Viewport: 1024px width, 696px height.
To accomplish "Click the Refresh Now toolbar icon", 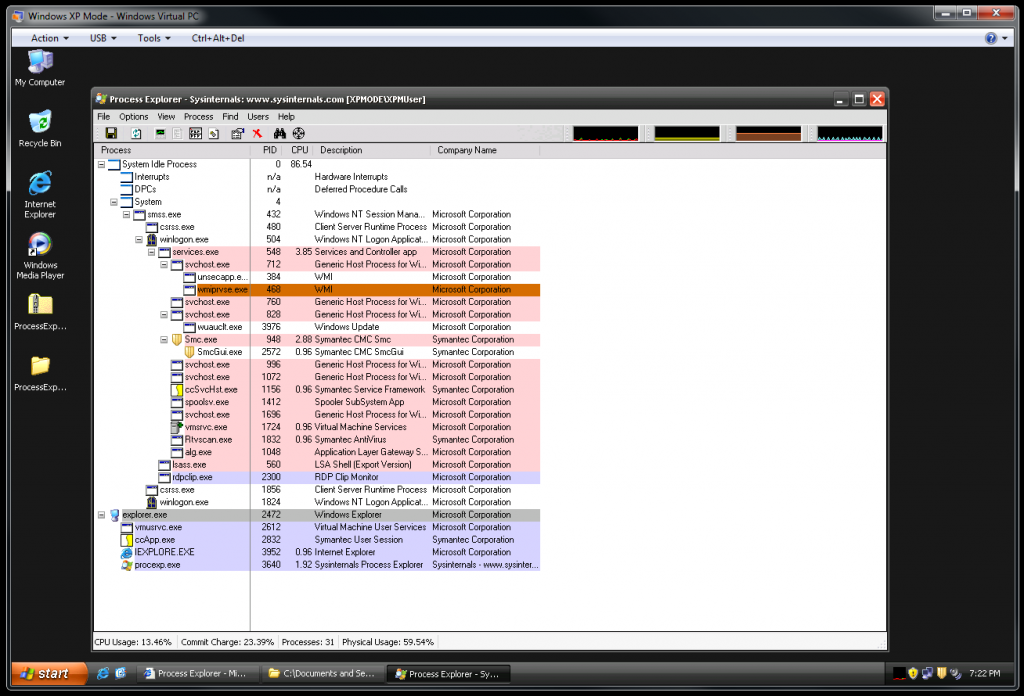I will (136, 133).
